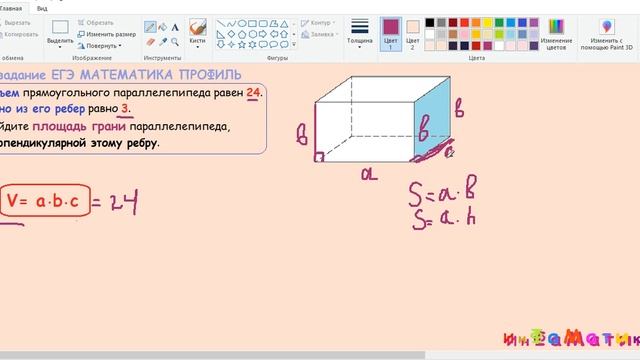Viewport: 640px width, 360px height.
Task: Choose the Curve shape
Action: click(231, 24)
